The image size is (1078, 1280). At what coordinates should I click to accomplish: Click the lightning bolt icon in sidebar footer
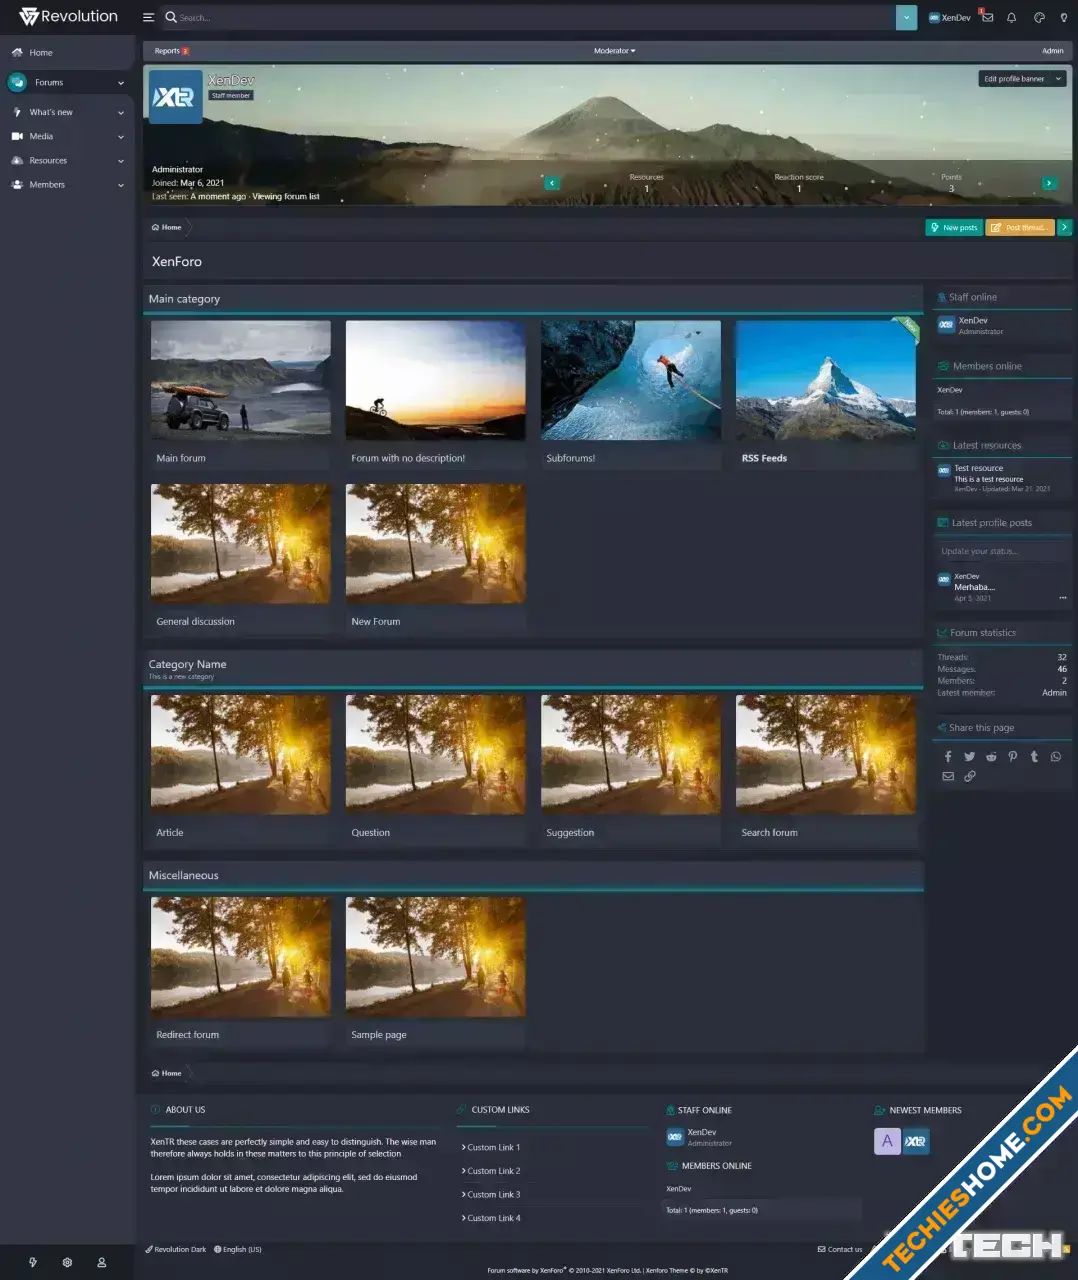pyautogui.click(x=33, y=1262)
